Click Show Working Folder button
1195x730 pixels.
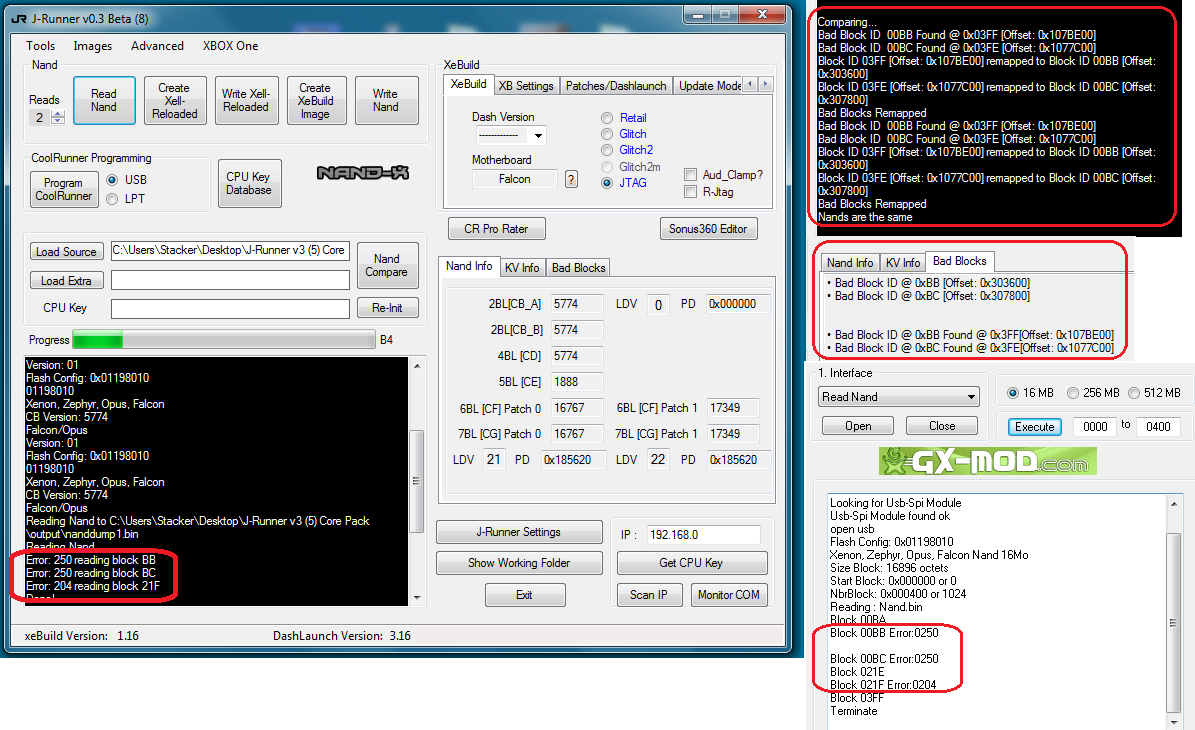pos(519,563)
